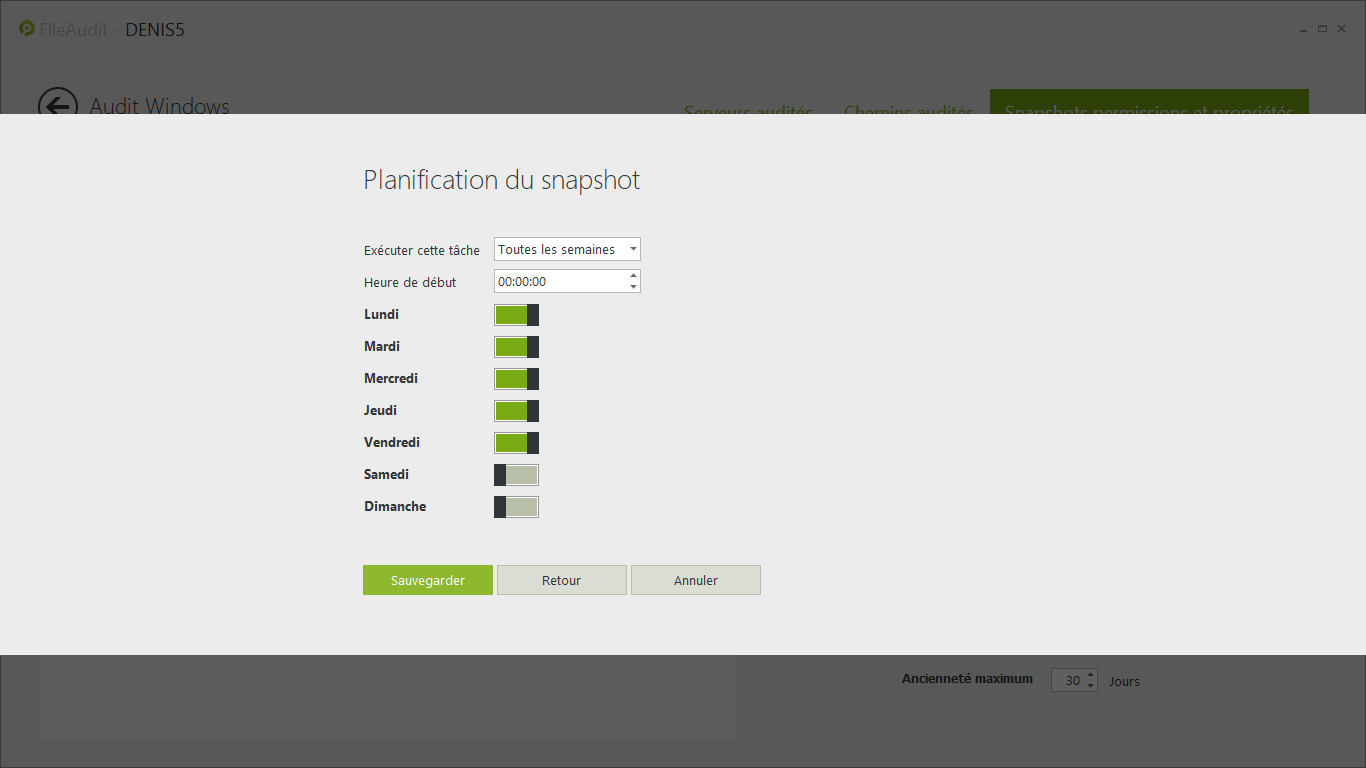Click the back arrow beside Audit Windows

pos(57,105)
